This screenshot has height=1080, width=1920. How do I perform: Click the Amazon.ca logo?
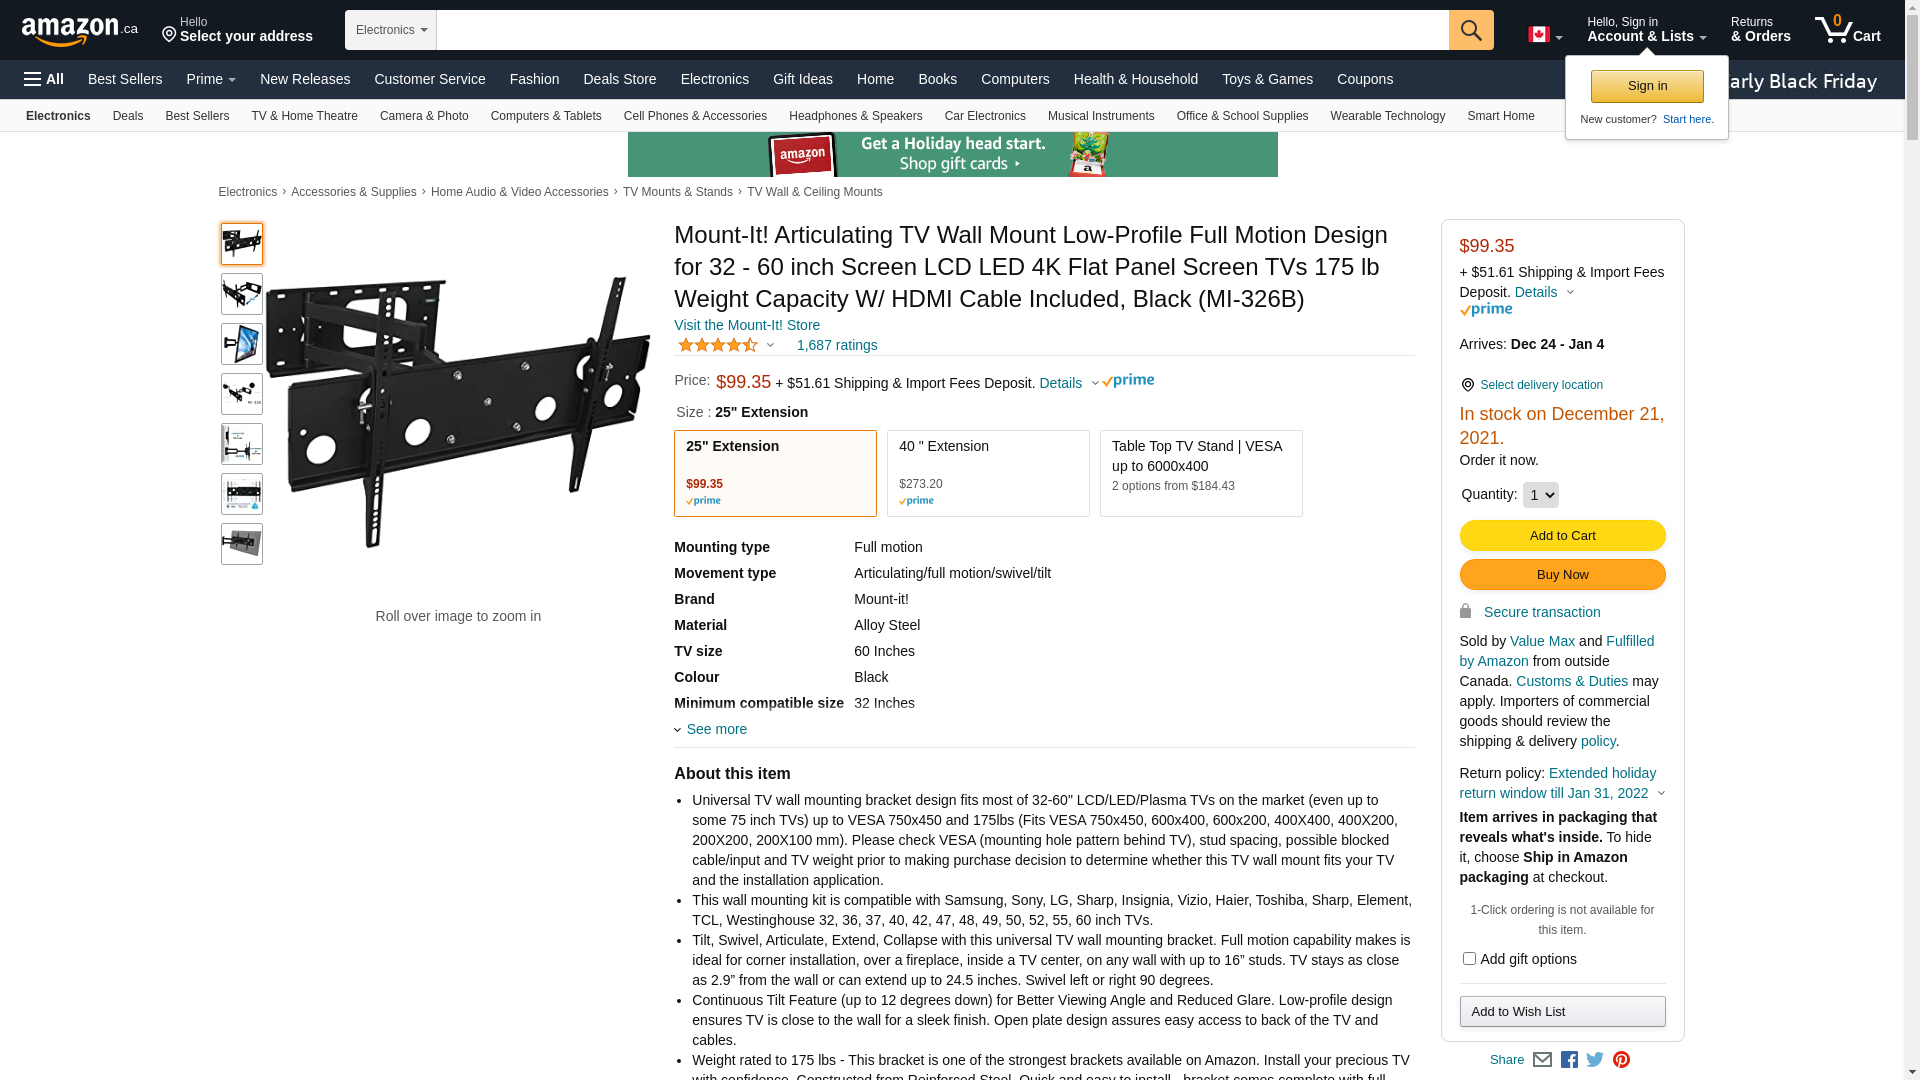point(80,31)
